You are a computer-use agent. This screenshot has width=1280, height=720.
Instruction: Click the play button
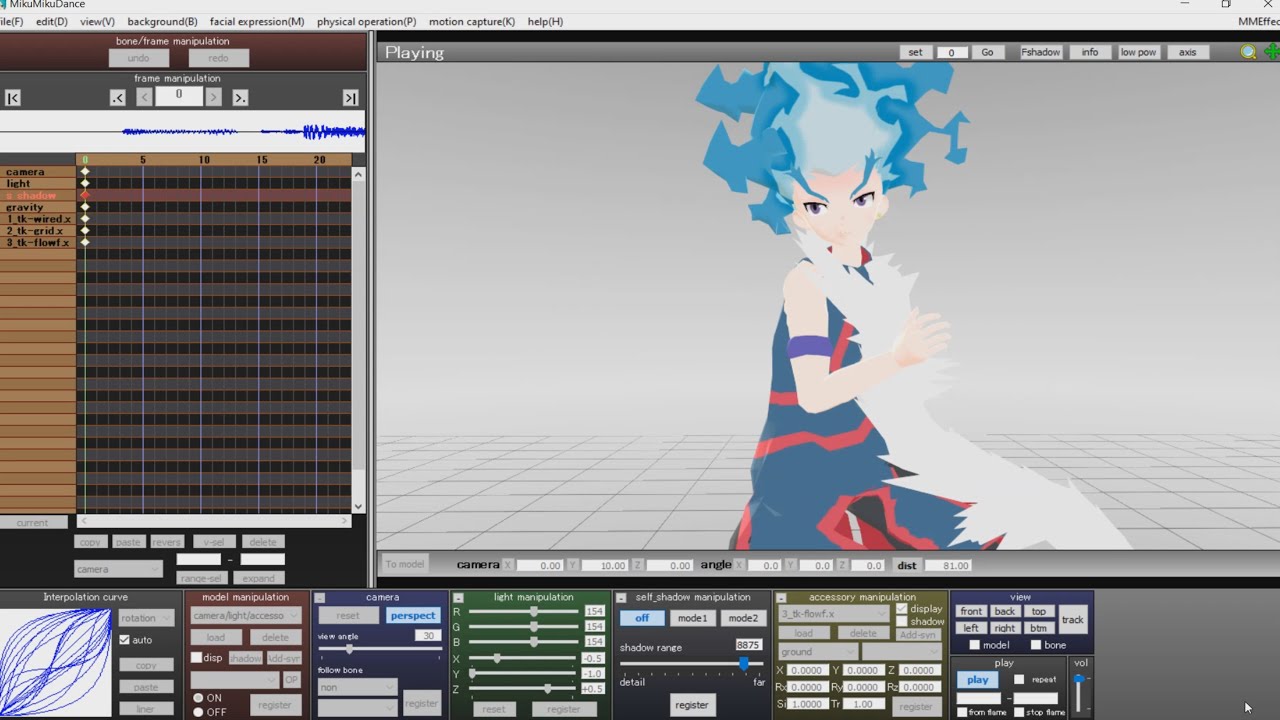coord(978,680)
